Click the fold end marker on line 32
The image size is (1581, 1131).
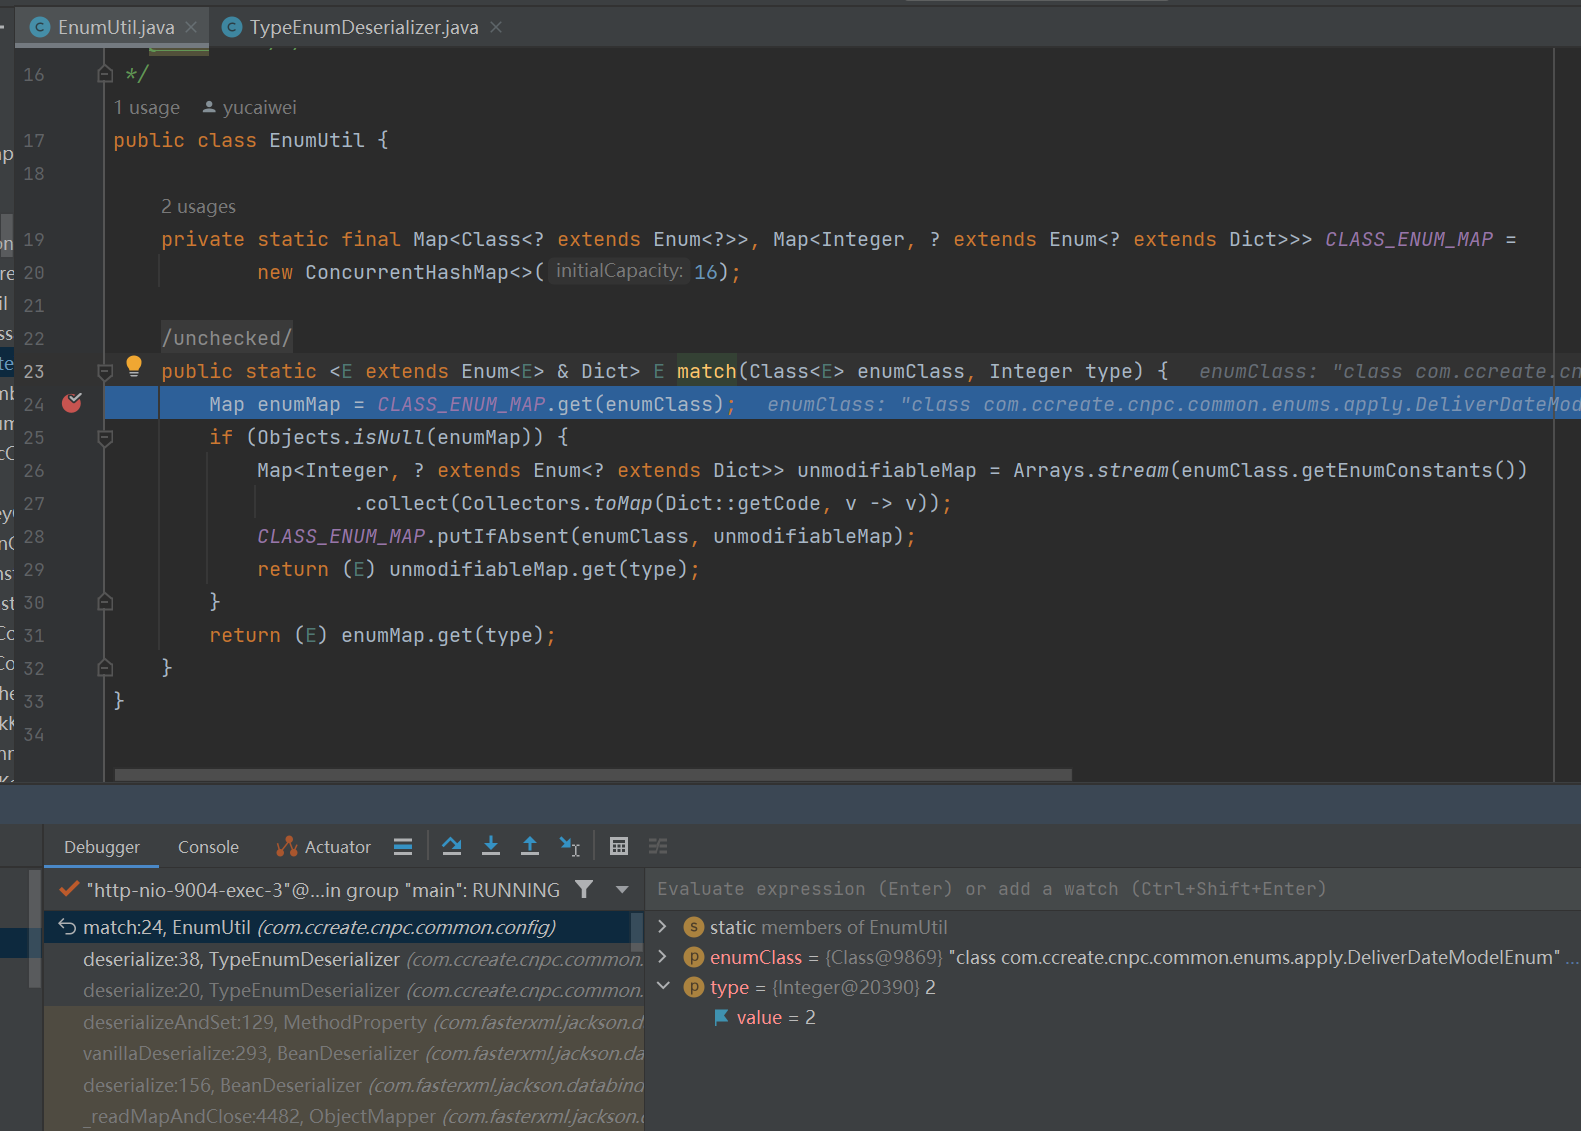tap(105, 668)
